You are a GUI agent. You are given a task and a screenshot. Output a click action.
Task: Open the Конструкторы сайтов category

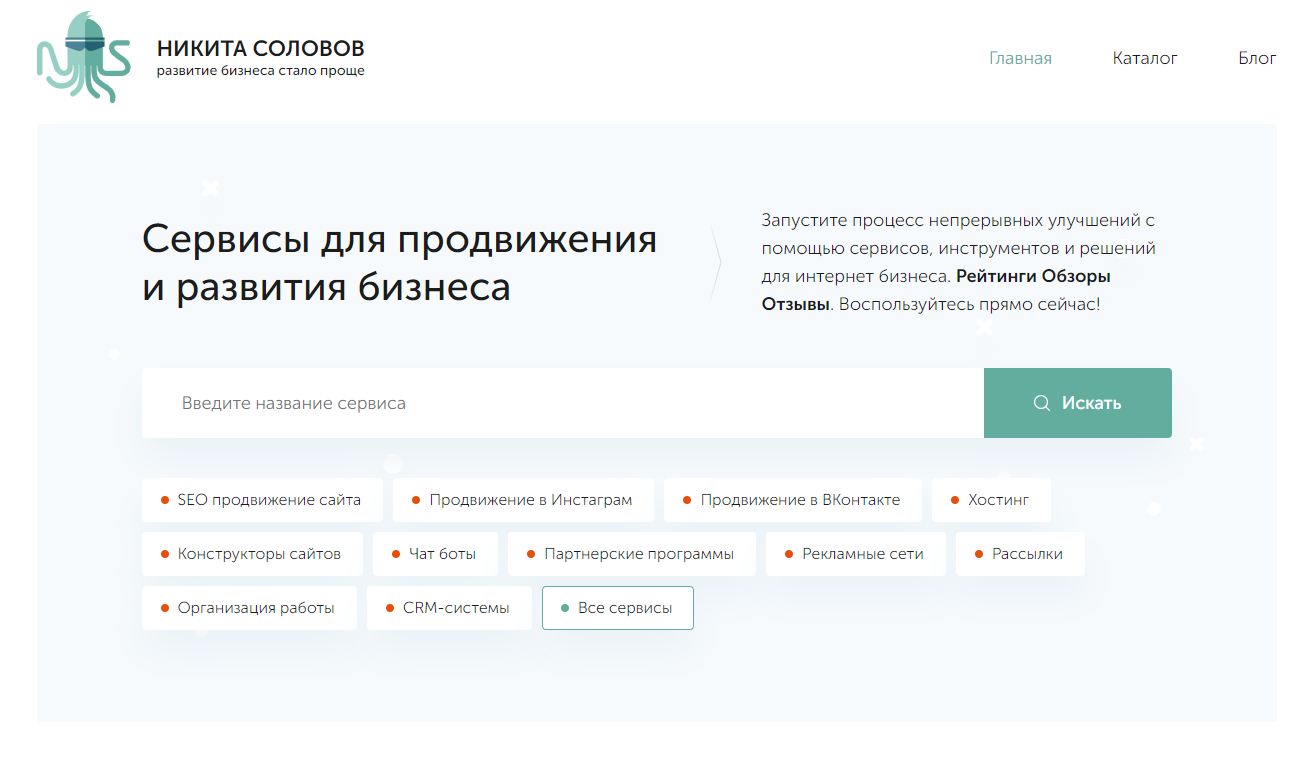coord(251,553)
